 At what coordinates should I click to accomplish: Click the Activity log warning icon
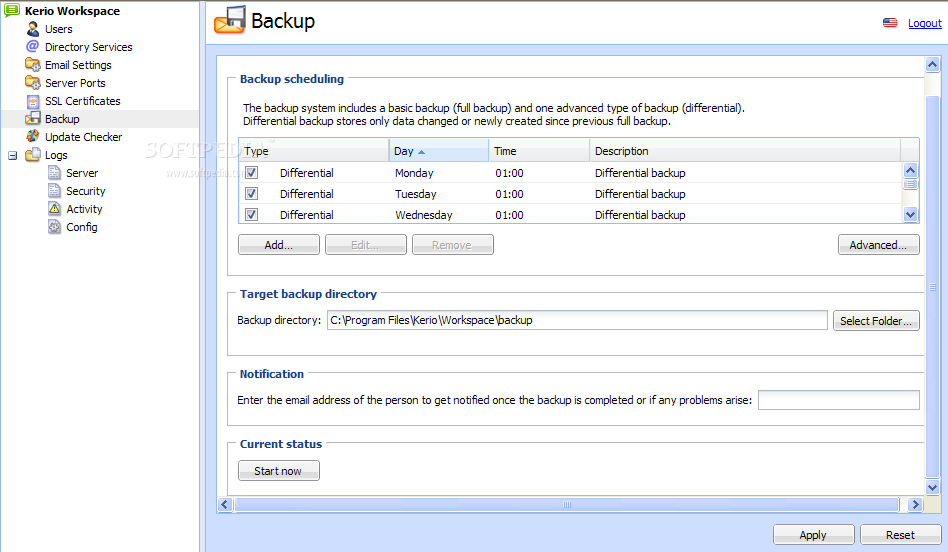coord(55,209)
